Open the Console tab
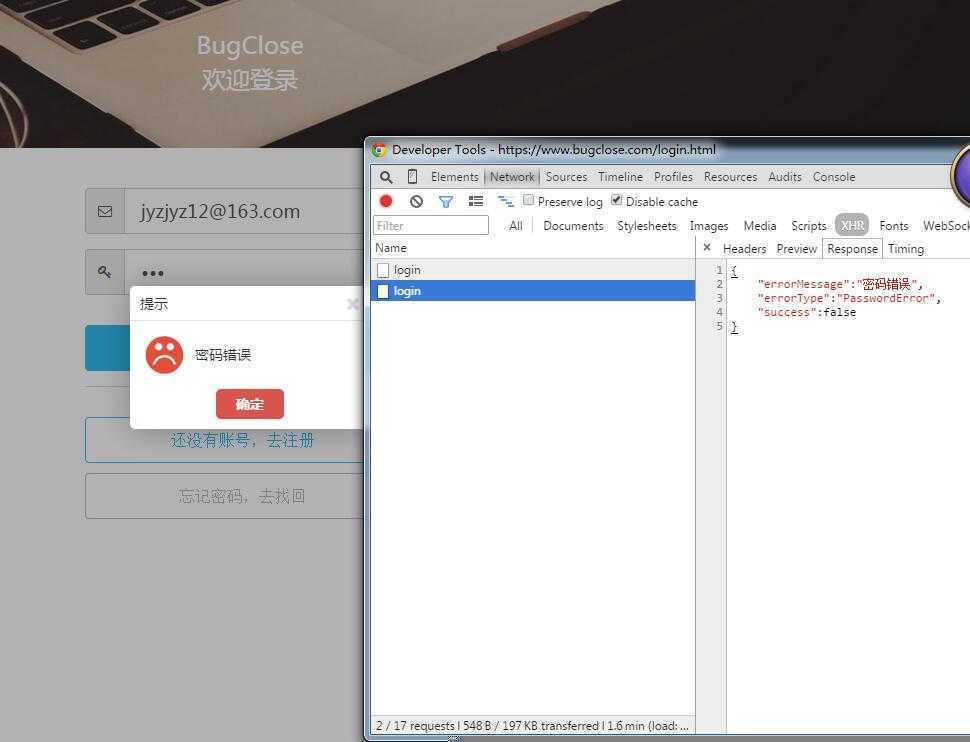Screen dimensions: 970x742 point(834,177)
